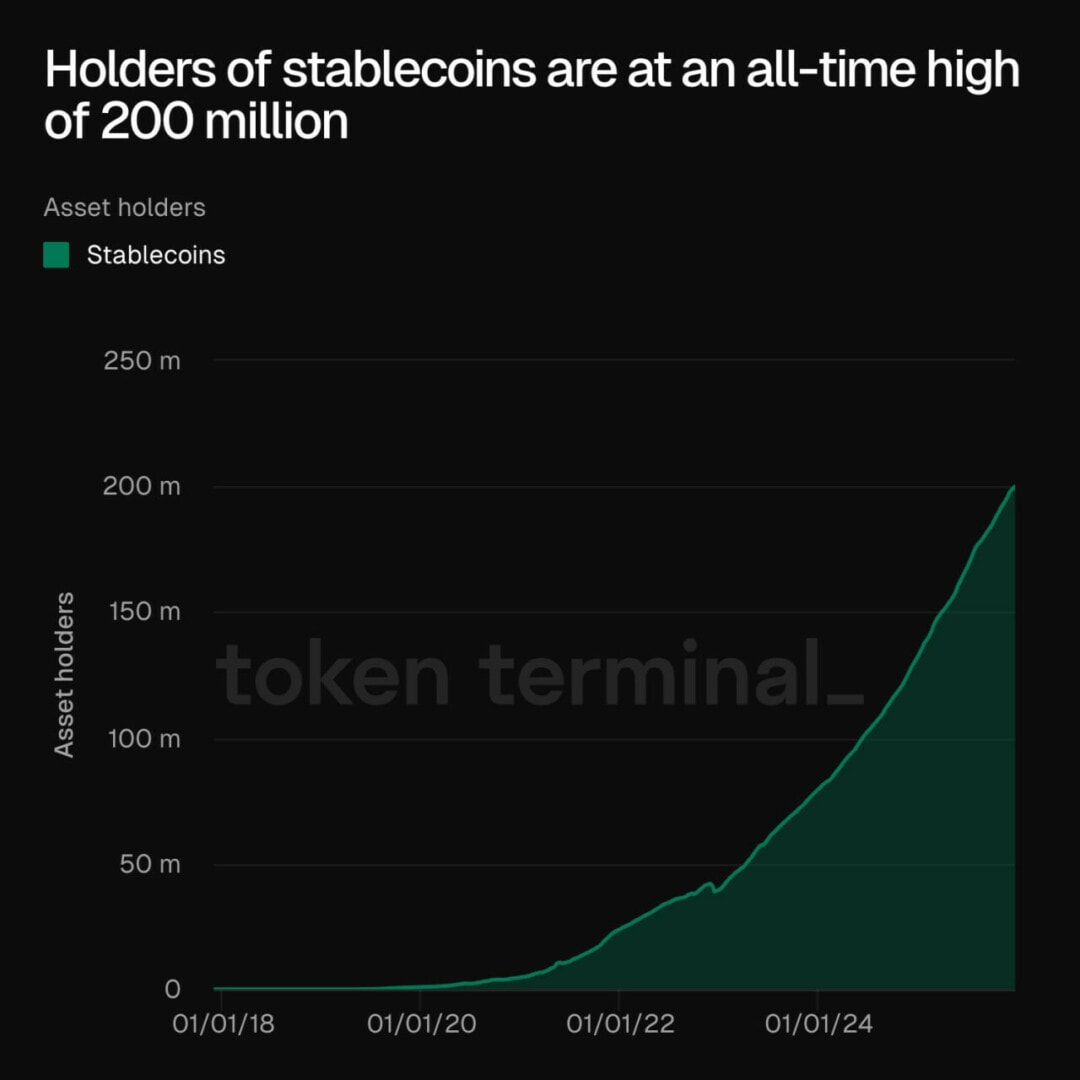Click the 01/01/22 date label
This screenshot has width=1080, height=1080.
click(x=620, y=1024)
